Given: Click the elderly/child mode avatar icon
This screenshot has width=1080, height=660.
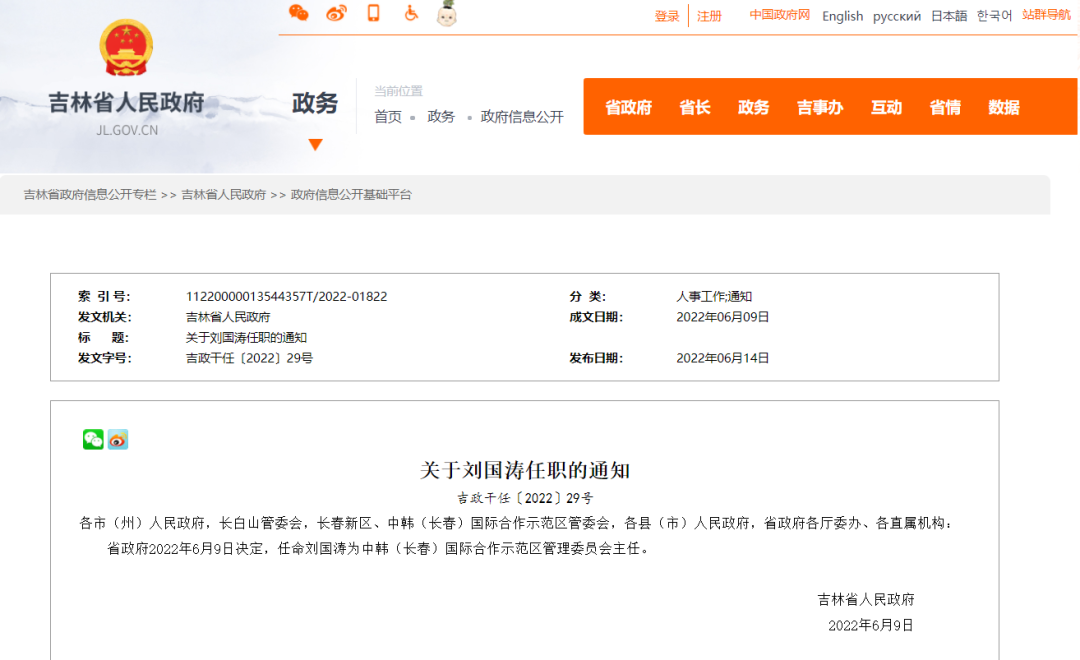Looking at the screenshot, I should point(446,14).
